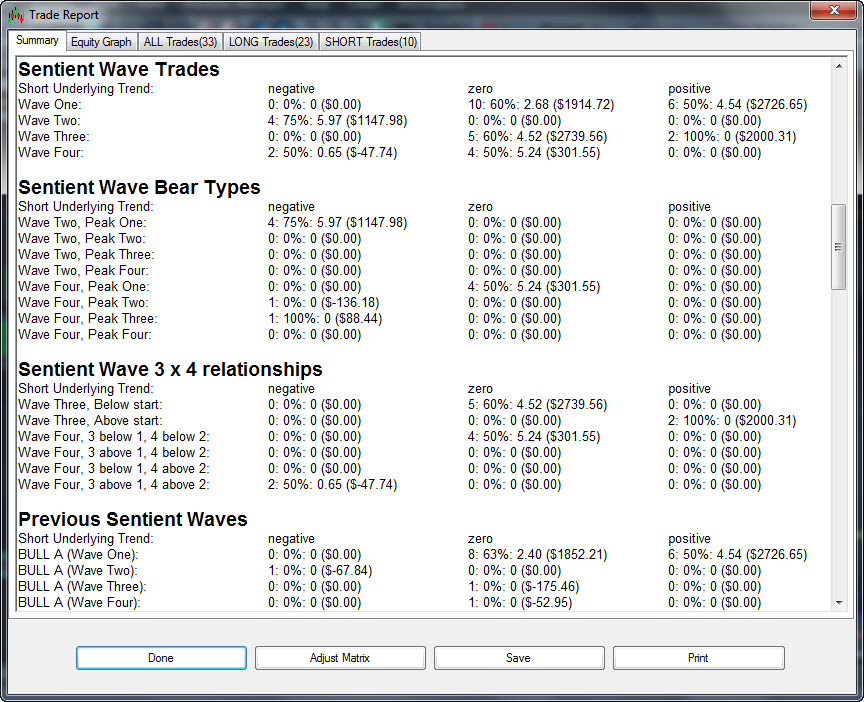
Task: Click 'Wave Three, Above start:' label
Action: click(90, 420)
